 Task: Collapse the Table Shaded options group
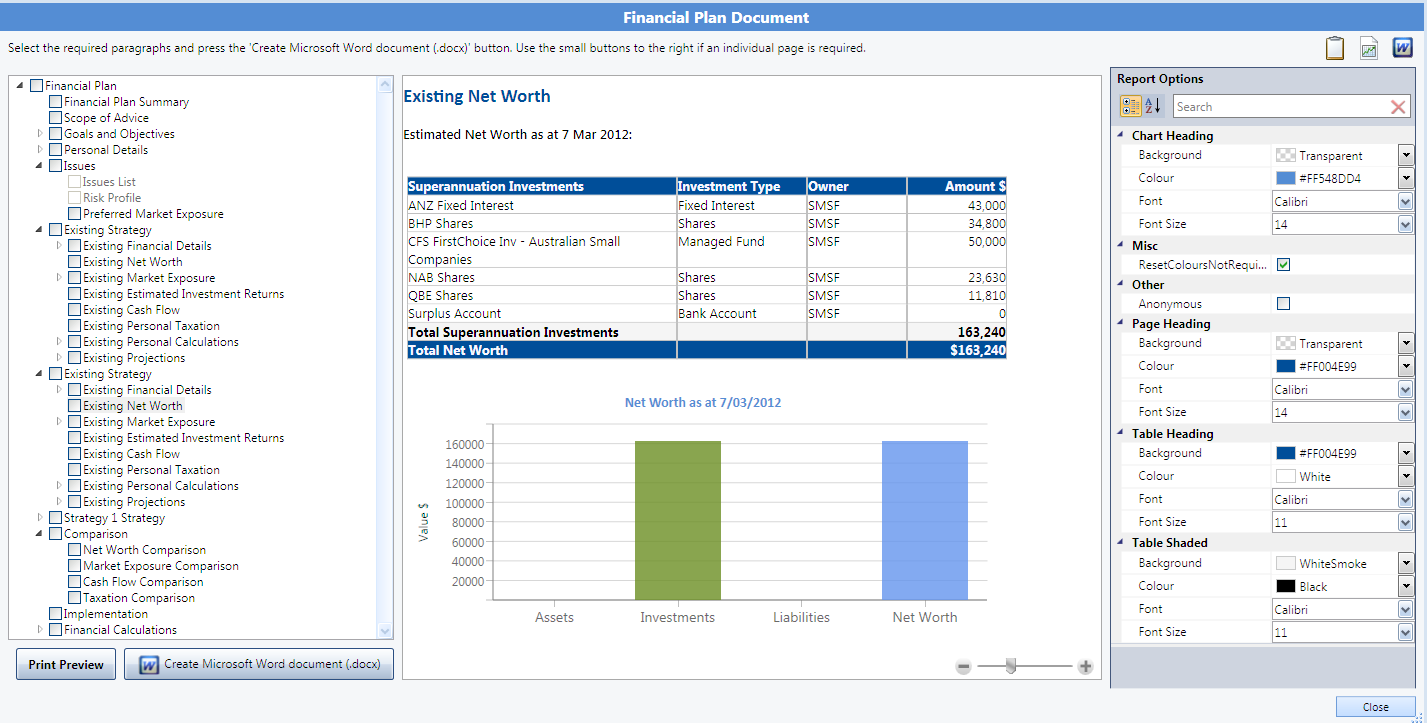(1120, 543)
